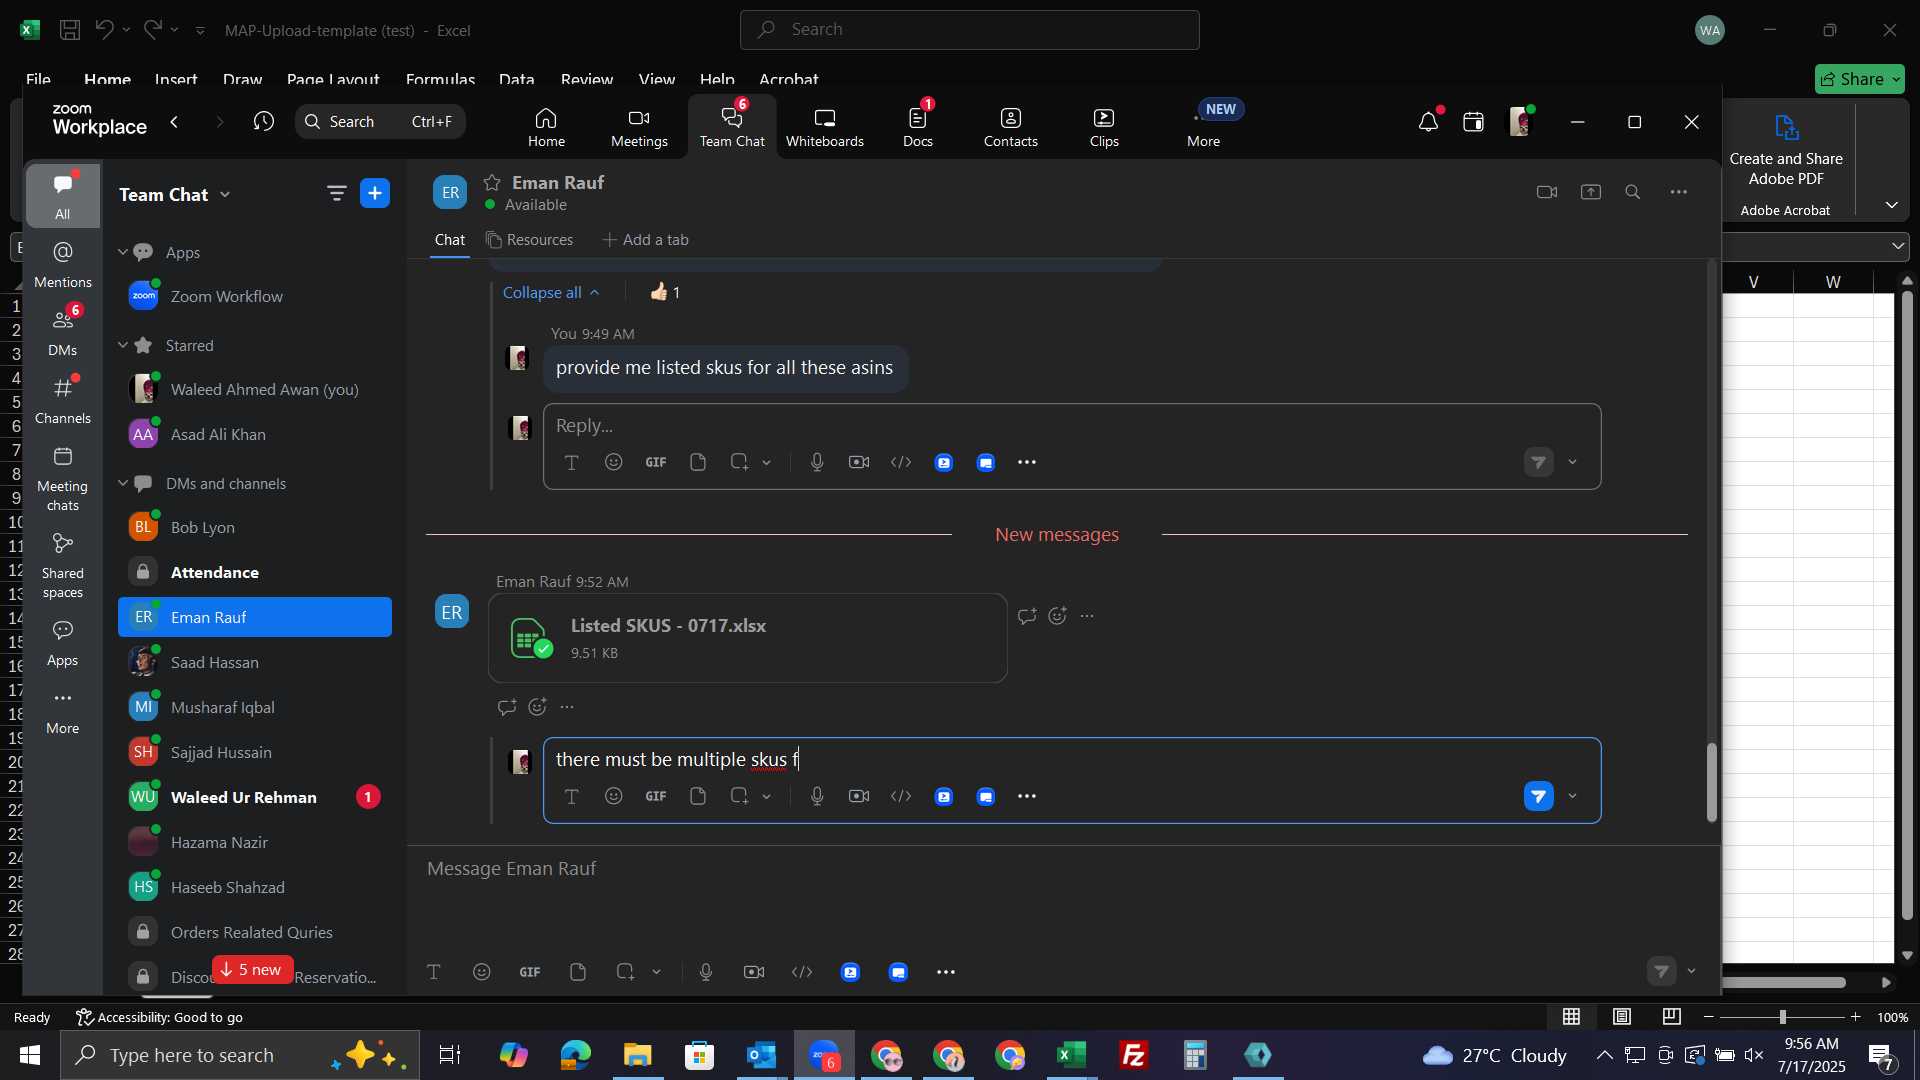This screenshot has width=1920, height=1080.
Task: Collapse the Starred section
Action: 123,345
